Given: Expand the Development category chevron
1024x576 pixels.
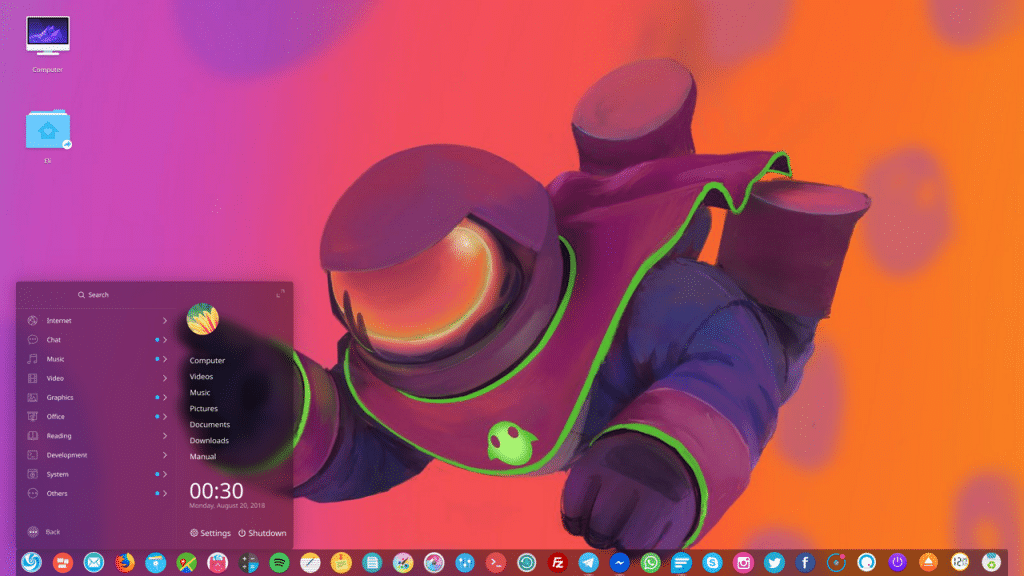Looking at the screenshot, I should (165, 455).
